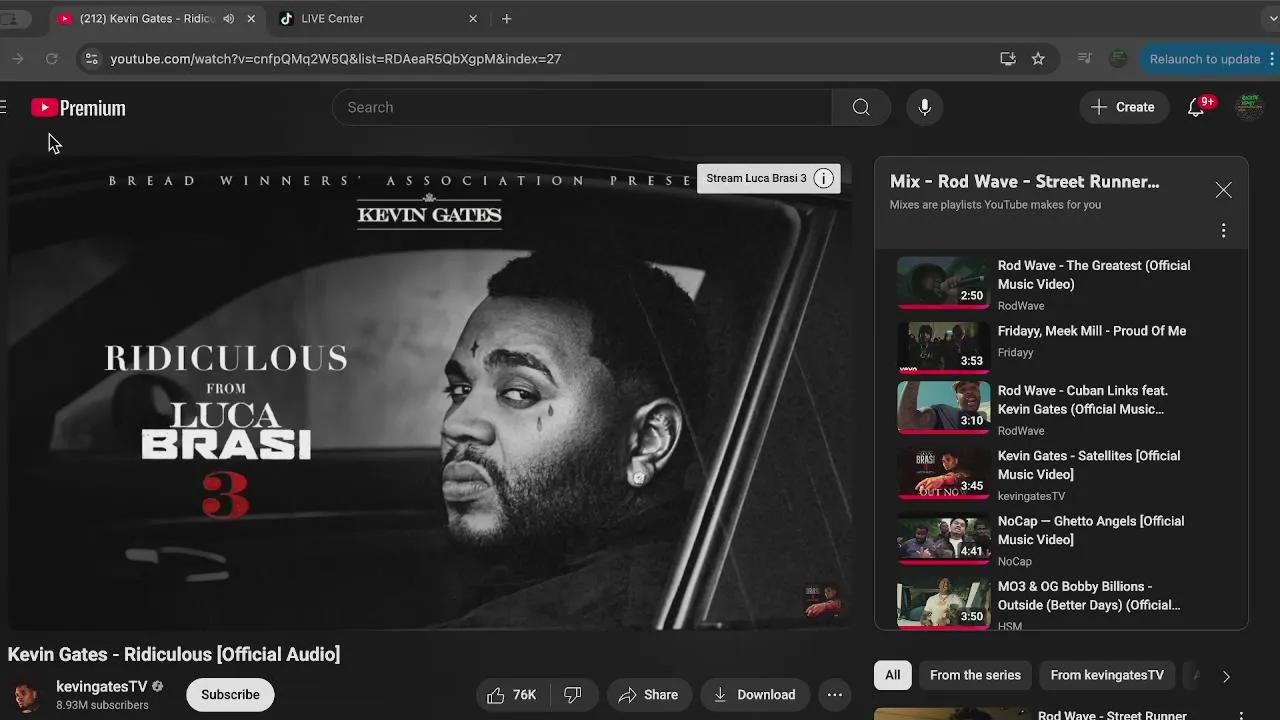The height and width of the screenshot is (720, 1280).
Task: Select the From kevingatesTV chip
Action: point(1107,675)
